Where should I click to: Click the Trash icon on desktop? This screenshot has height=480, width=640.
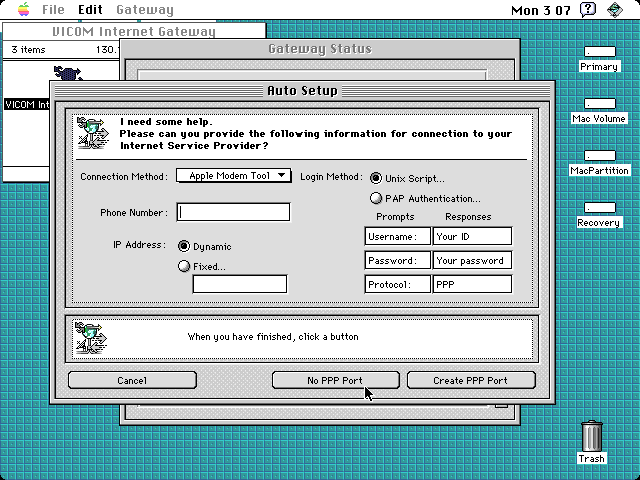point(591,436)
